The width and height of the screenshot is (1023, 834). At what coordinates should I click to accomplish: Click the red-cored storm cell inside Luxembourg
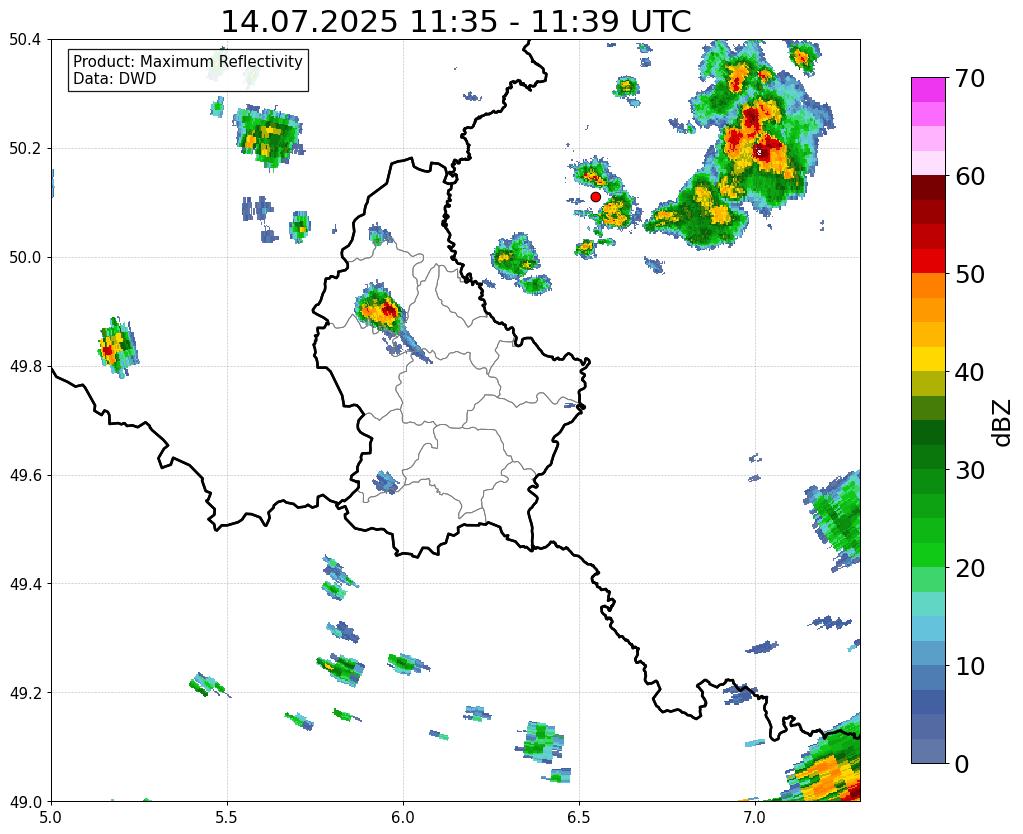coord(381,308)
